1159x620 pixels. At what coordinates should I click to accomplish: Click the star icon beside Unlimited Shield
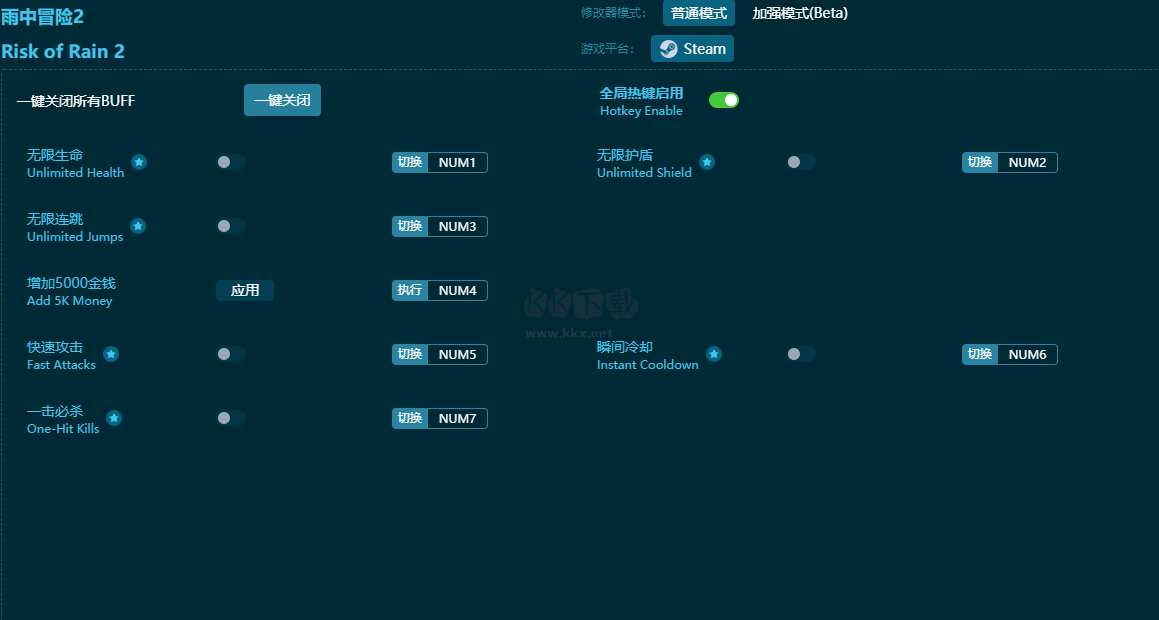(x=707, y=162)
